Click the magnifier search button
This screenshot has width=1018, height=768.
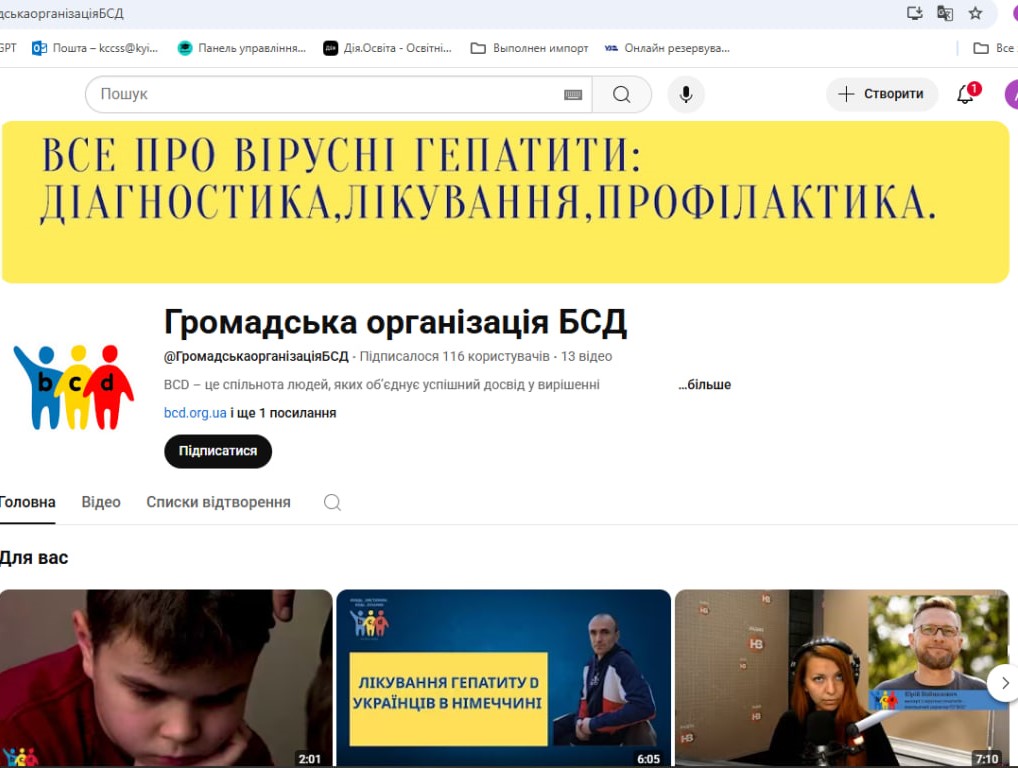[x=622, y=95]
